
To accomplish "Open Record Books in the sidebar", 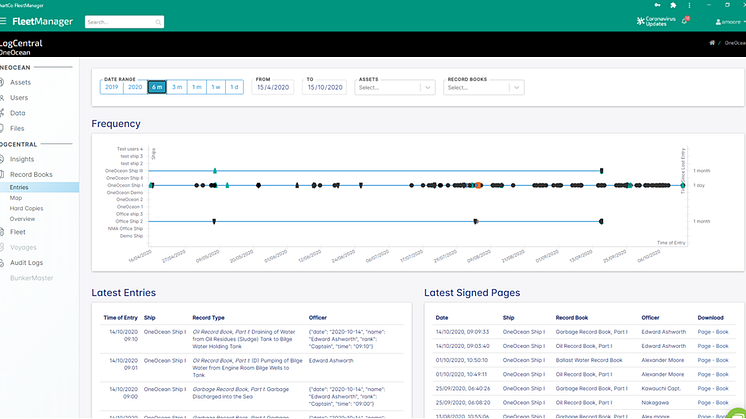I will coord(31,175).
